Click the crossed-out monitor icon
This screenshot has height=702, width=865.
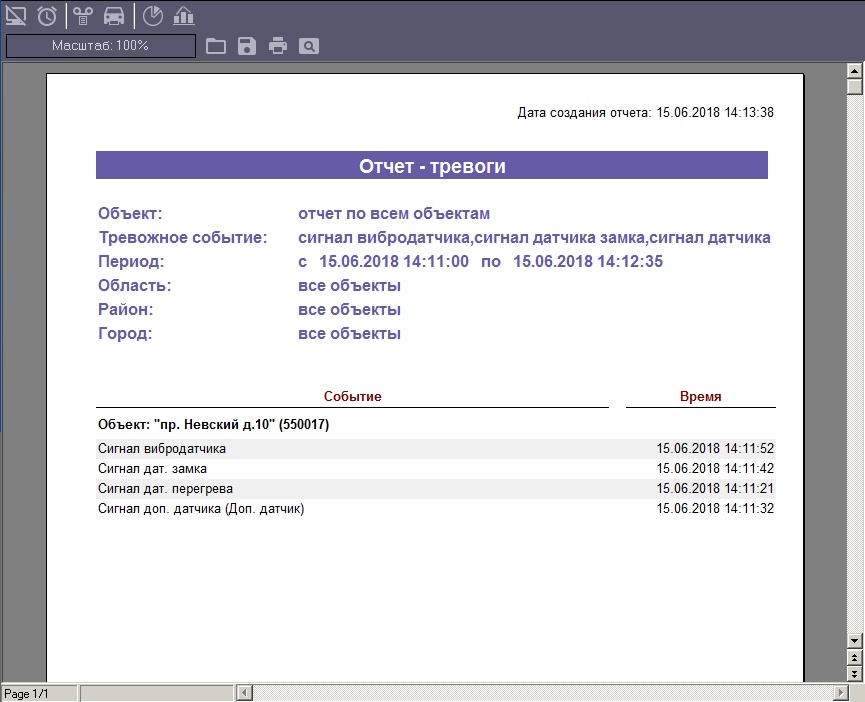click(x=16, y=15)
